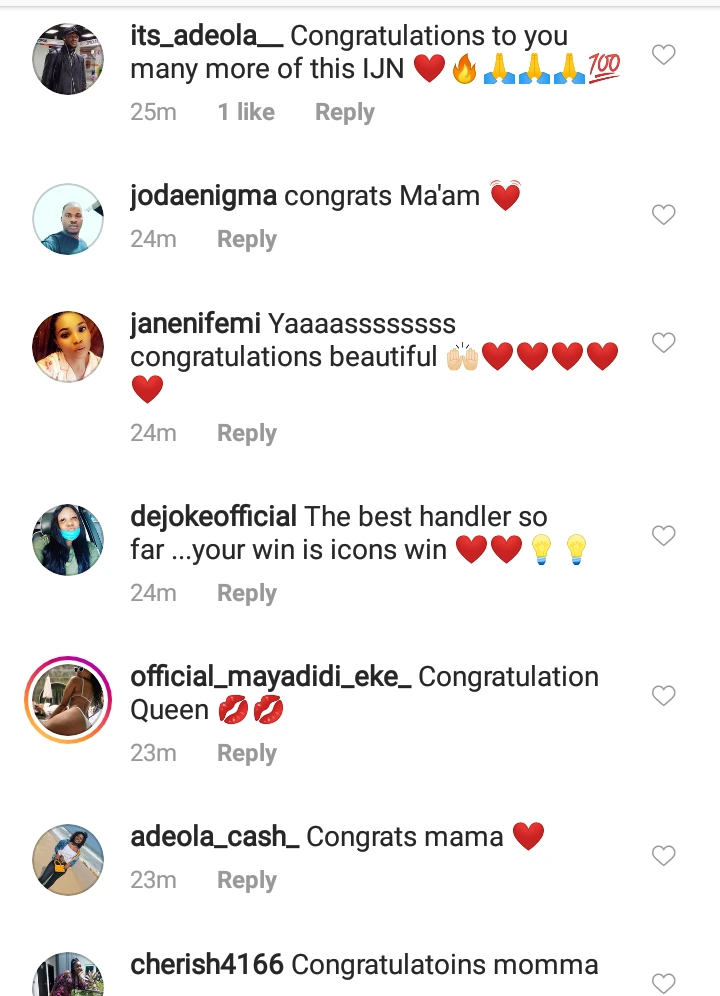Reply to dejokeofficial's comment

pyautogui.click(x=247, y=593)
